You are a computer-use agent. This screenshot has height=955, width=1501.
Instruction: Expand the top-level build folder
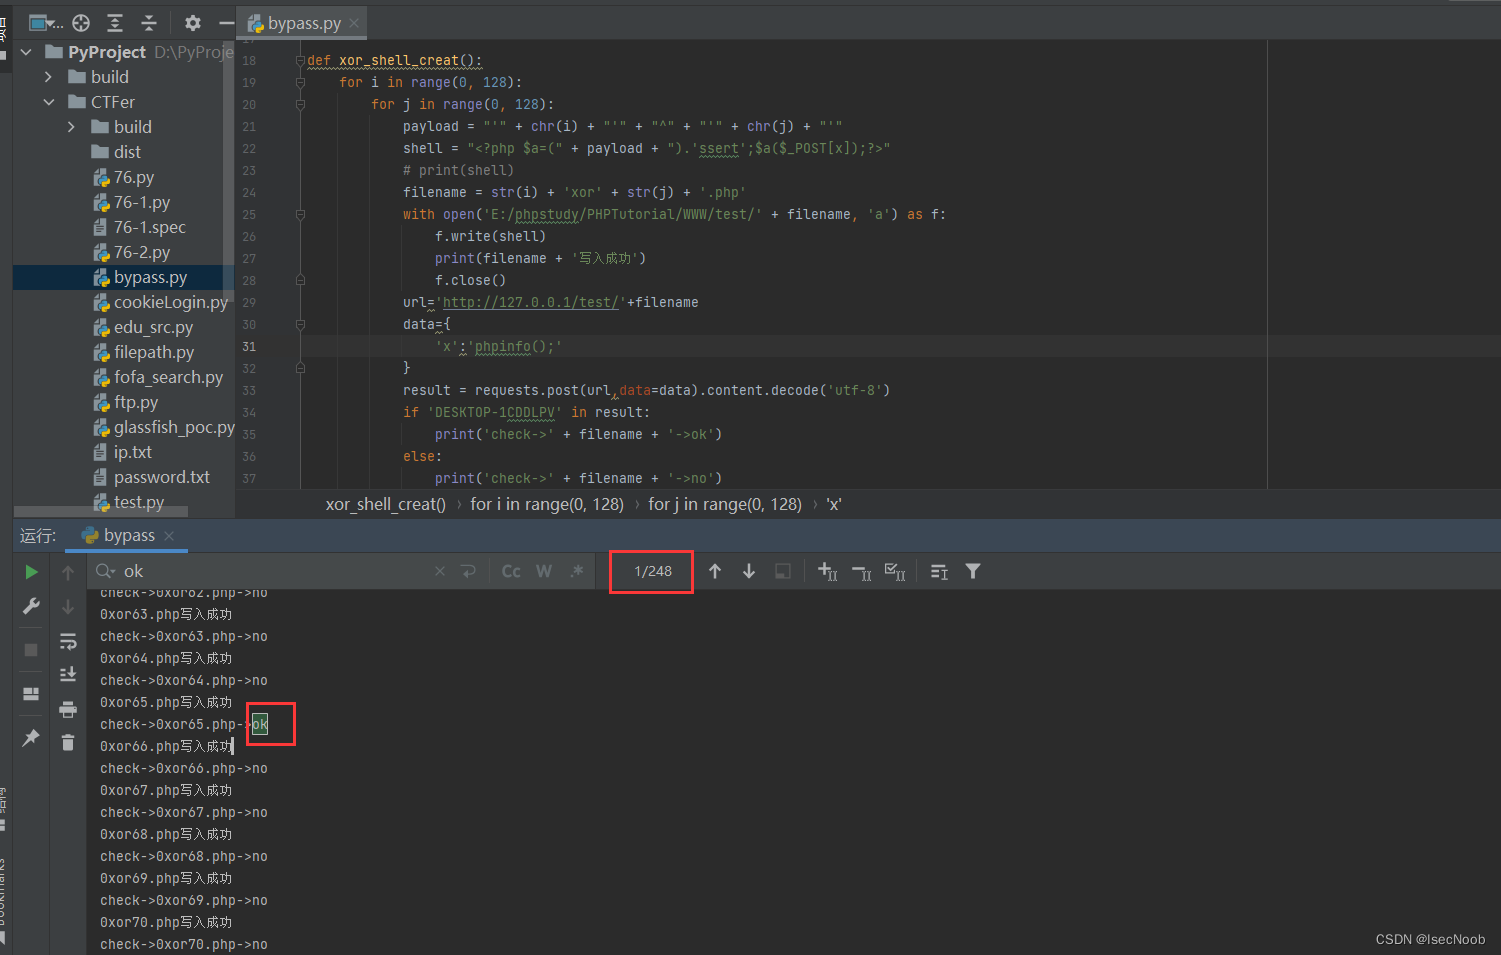click(48, 77)
